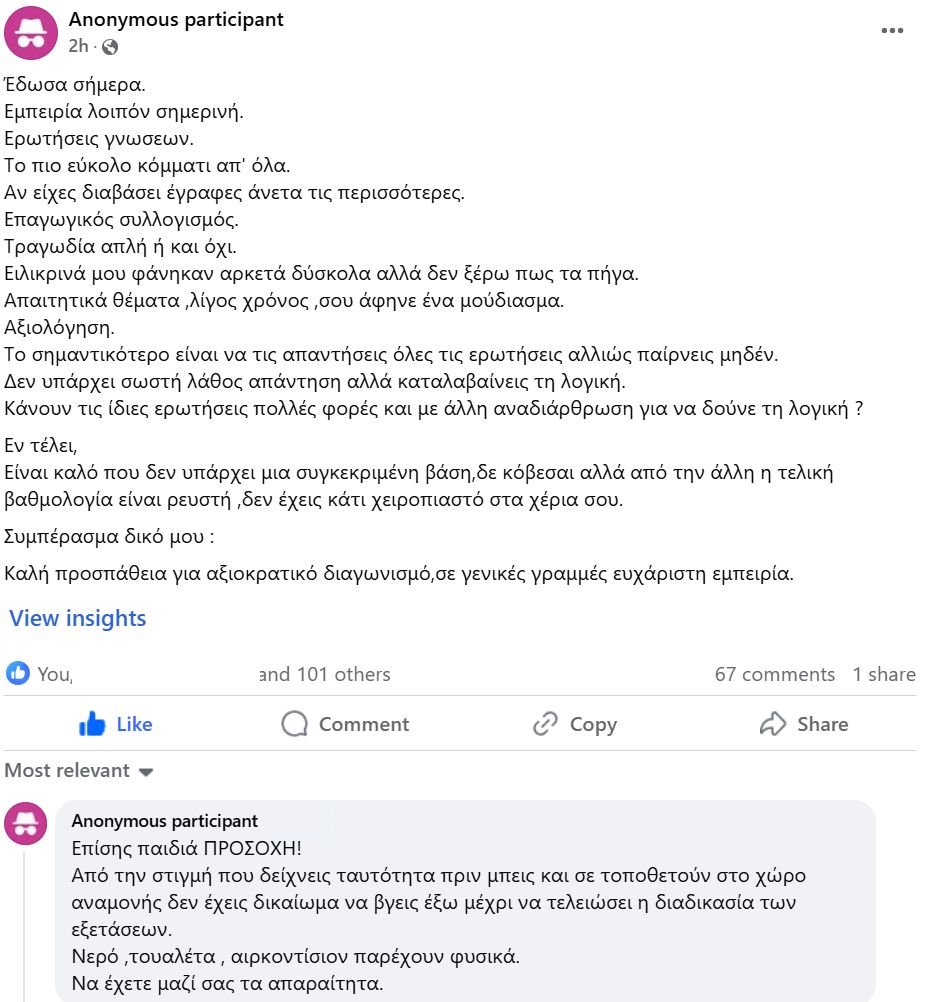Open the three-dot post options menu
Image resolution: width=927 pixels, height=1002 pixels.
[891, 28]
